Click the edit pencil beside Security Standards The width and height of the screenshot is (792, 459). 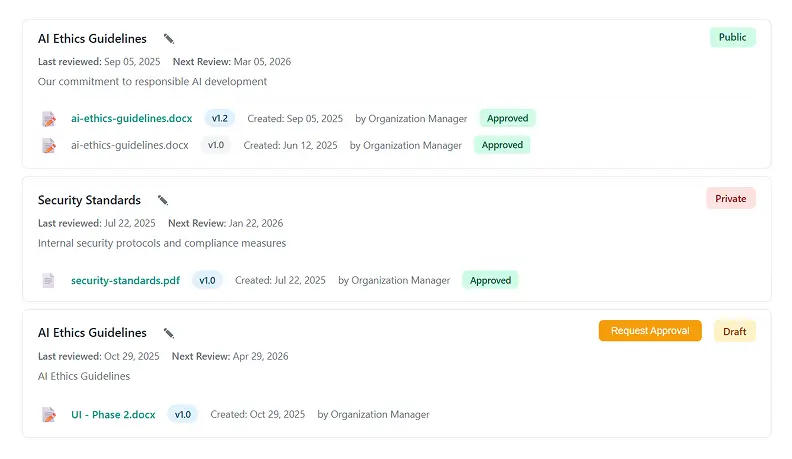pos(163,200)
